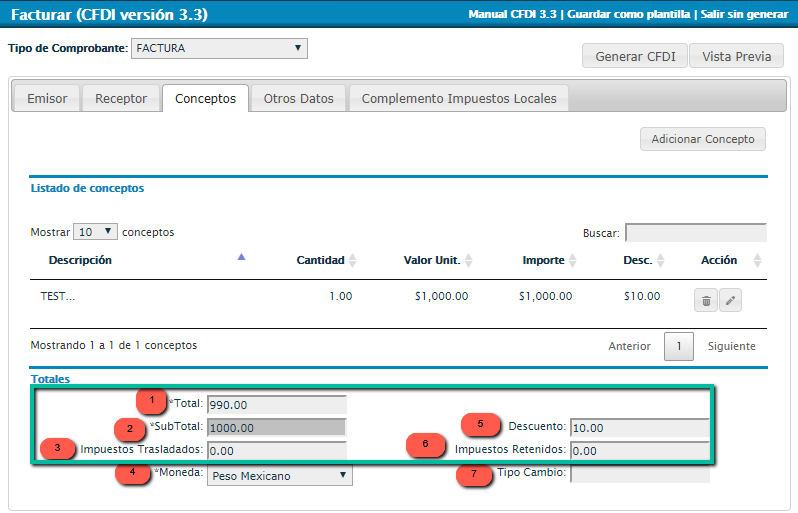Sort the Importe column

[574, 261]
